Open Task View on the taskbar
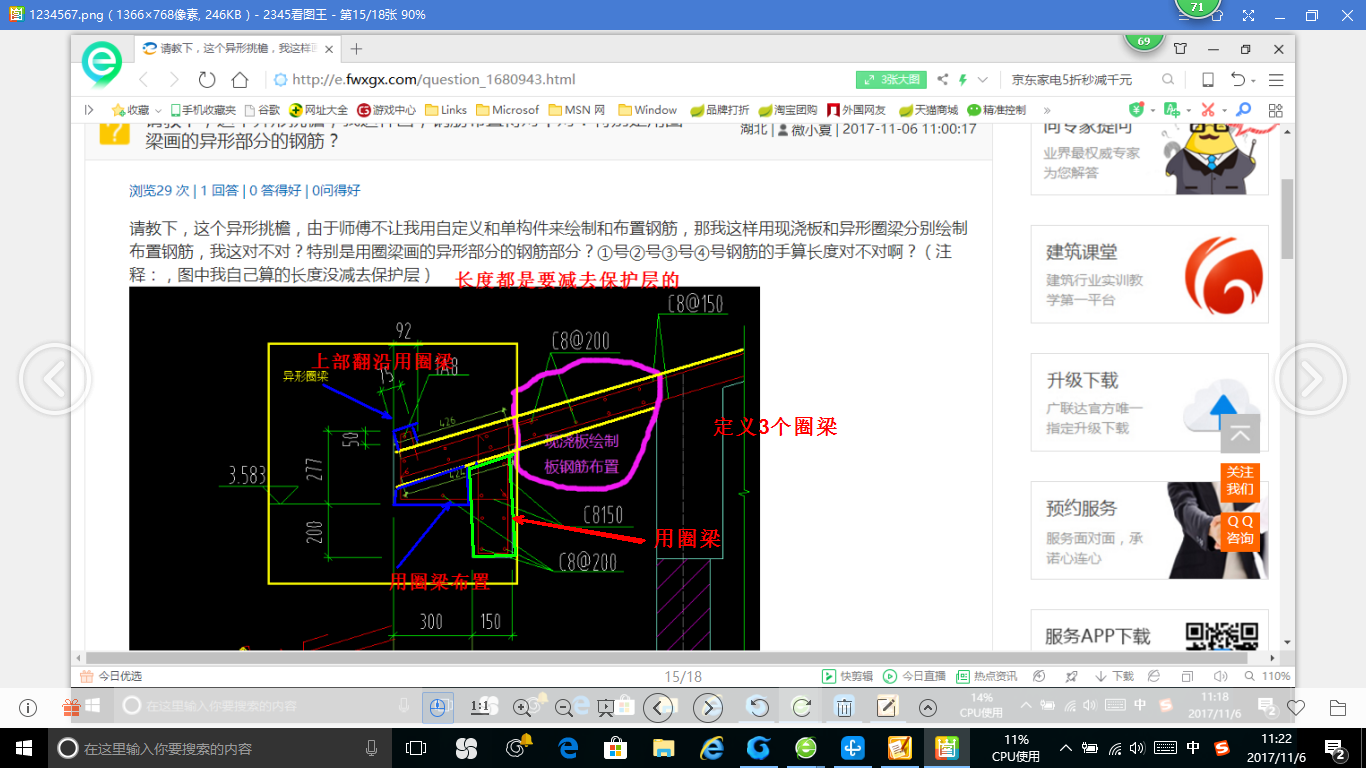Viewport: 1366px width, 768px height. click(x=416, y=748)
